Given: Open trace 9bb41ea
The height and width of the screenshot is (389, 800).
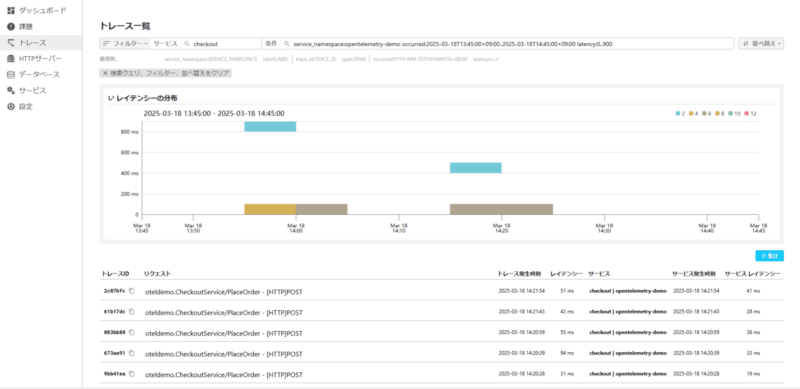Looking at the screenshot, I should 113,374.
